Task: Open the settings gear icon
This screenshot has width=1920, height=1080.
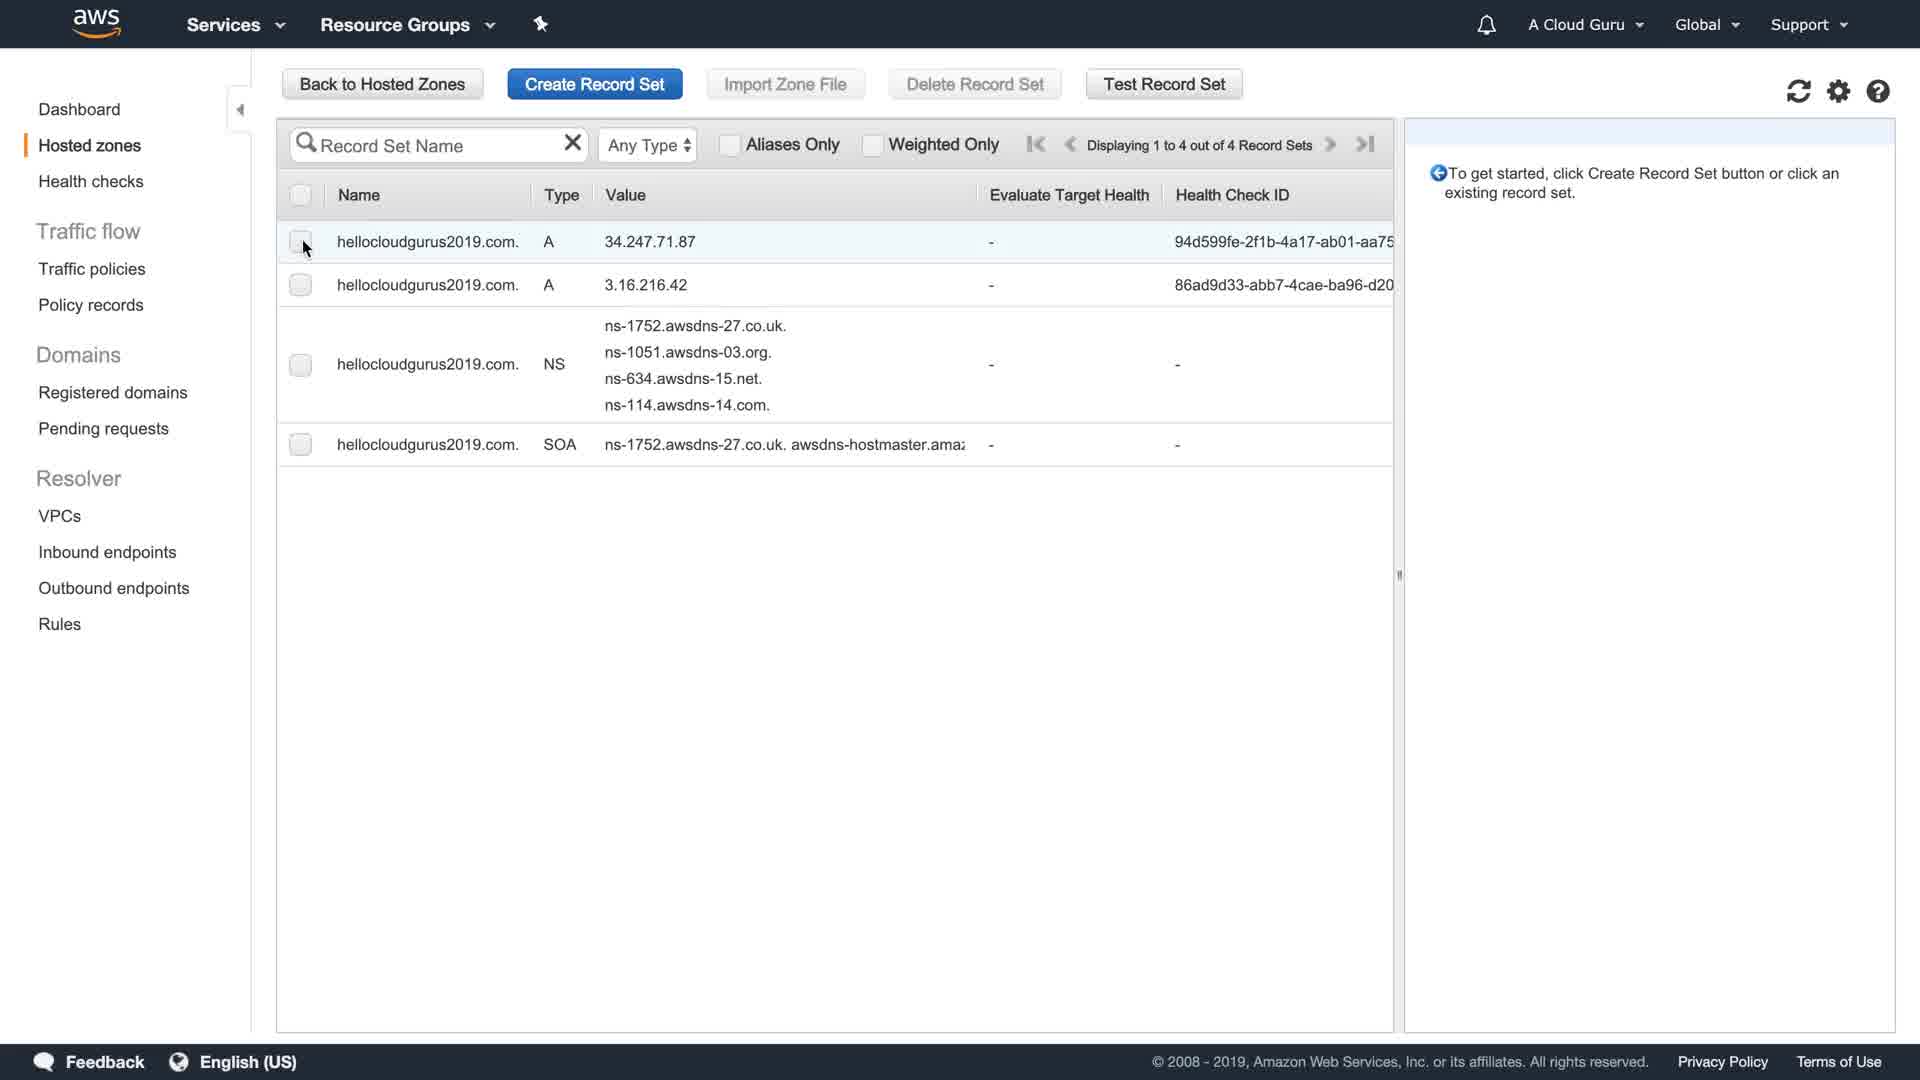Action: pos(1838,92)
